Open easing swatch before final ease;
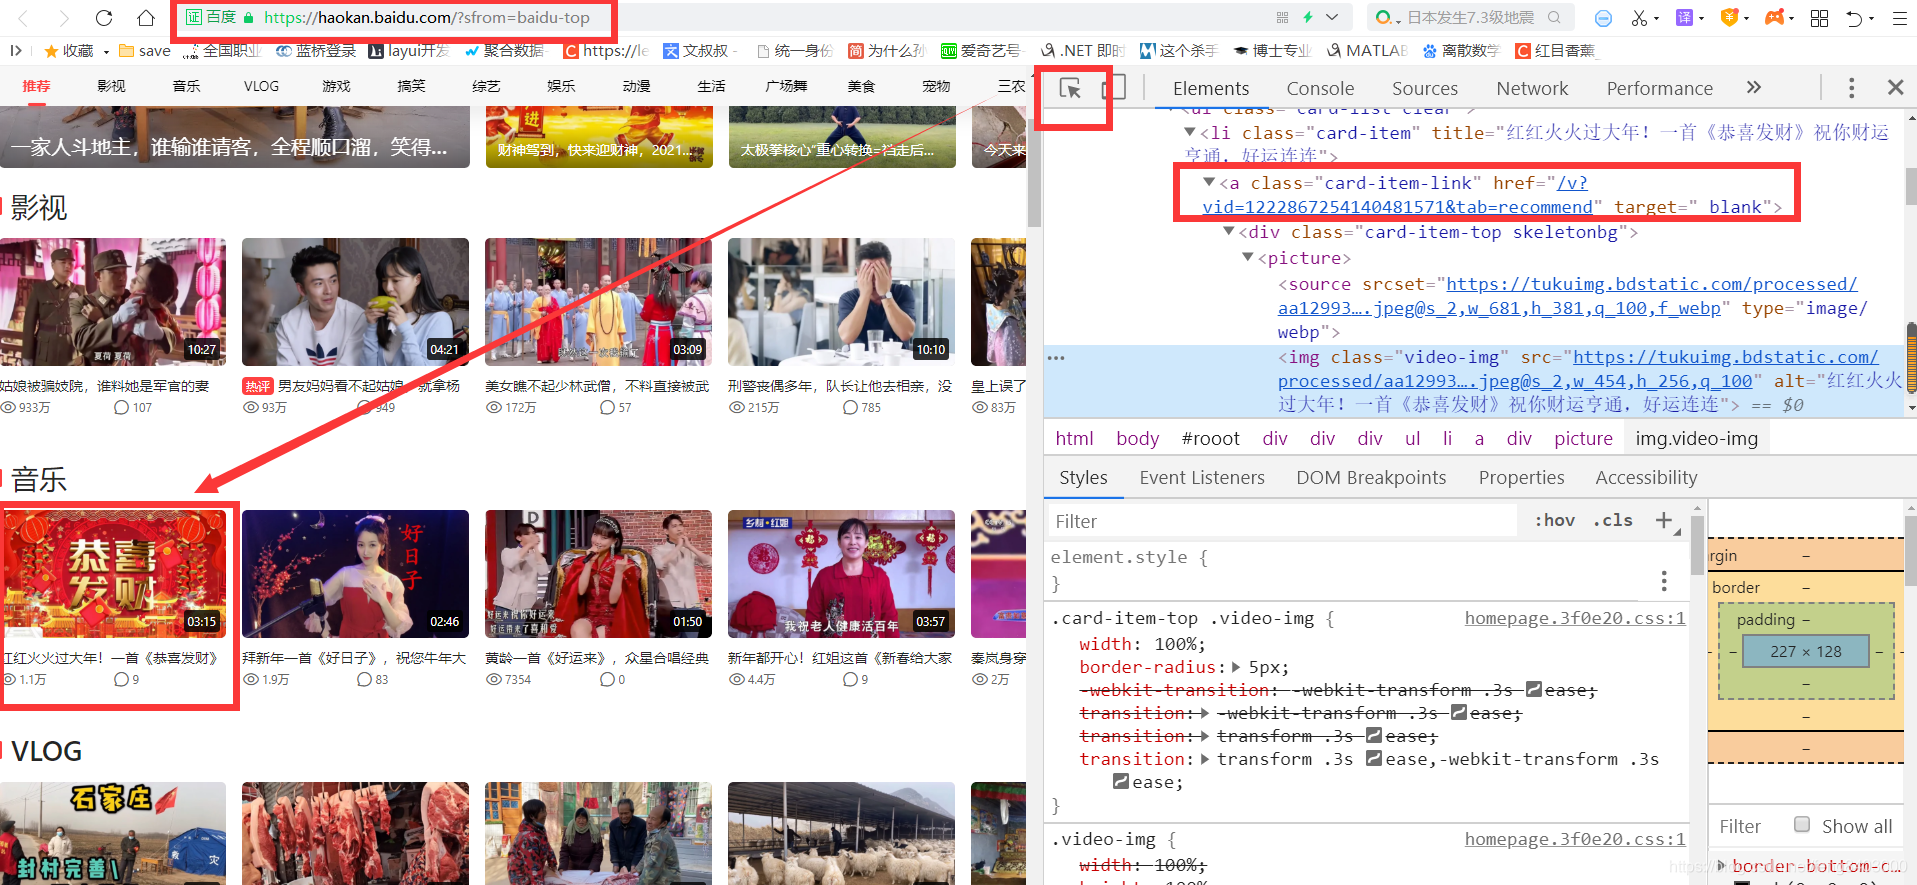This screenshot has height=885, width=1917. coord(1121,781)
